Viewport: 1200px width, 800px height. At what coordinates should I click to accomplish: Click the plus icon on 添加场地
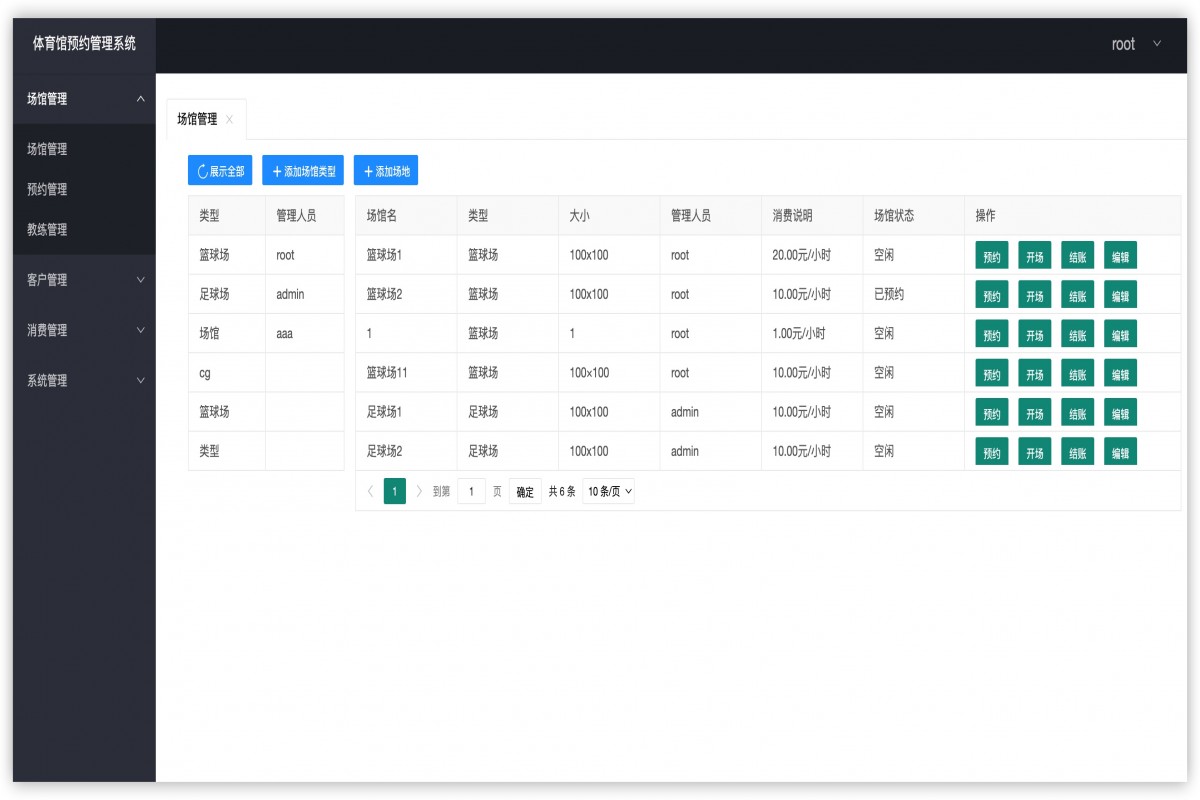(368, 170)
